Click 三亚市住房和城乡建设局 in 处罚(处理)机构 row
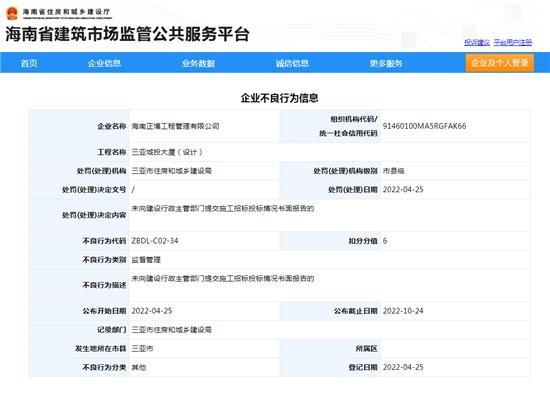This screenshot has width=550, height=396. [x=172, y=171]
